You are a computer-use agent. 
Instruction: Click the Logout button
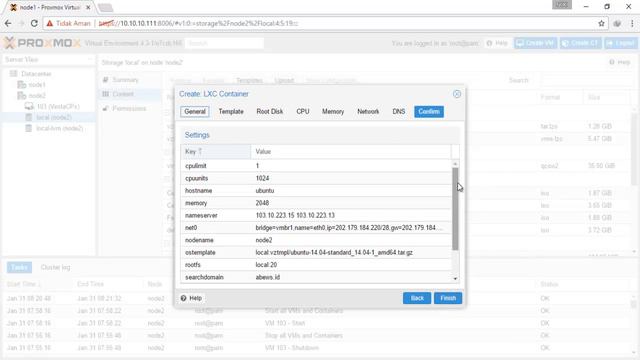(x=621, y=43)
